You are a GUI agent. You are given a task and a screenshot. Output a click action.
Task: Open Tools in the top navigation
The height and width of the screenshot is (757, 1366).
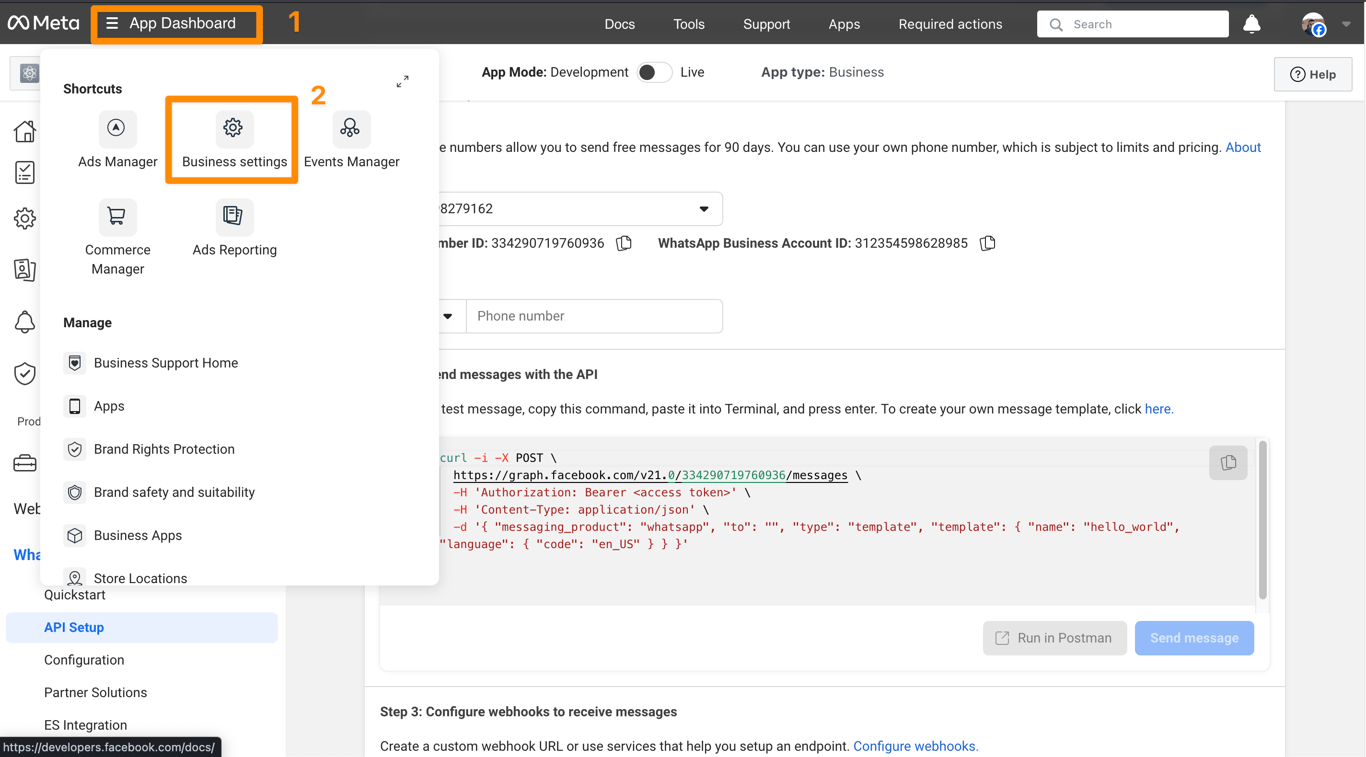[x=689, y=24]
